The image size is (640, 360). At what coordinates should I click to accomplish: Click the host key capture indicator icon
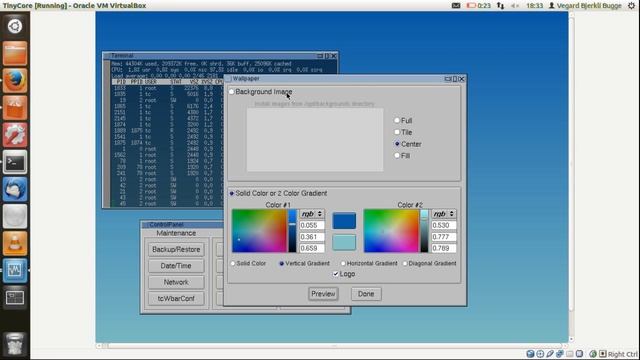[x=602, y=354]
